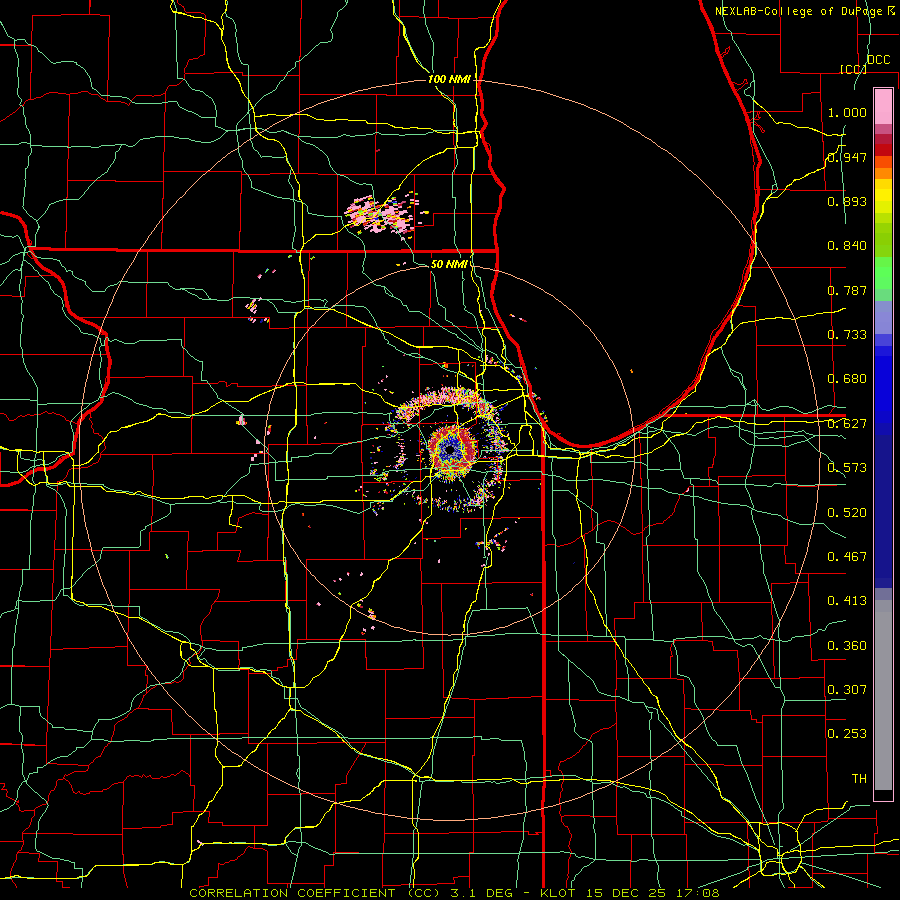The height and width of the screenshot is (900, 900).
Task: Click the 0.680 scale value
Action: (847, 379)
